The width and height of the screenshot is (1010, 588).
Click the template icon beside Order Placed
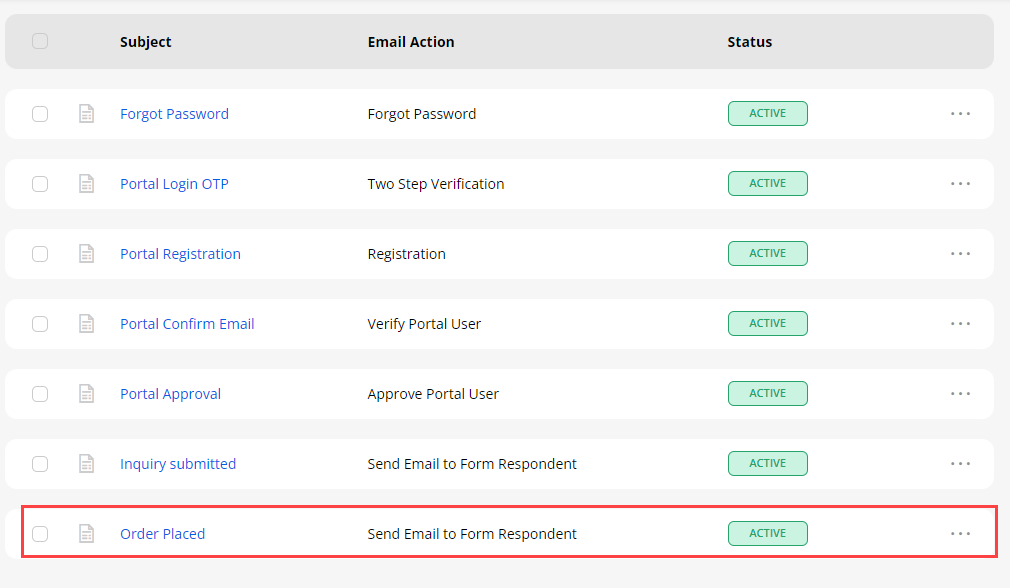87,534
